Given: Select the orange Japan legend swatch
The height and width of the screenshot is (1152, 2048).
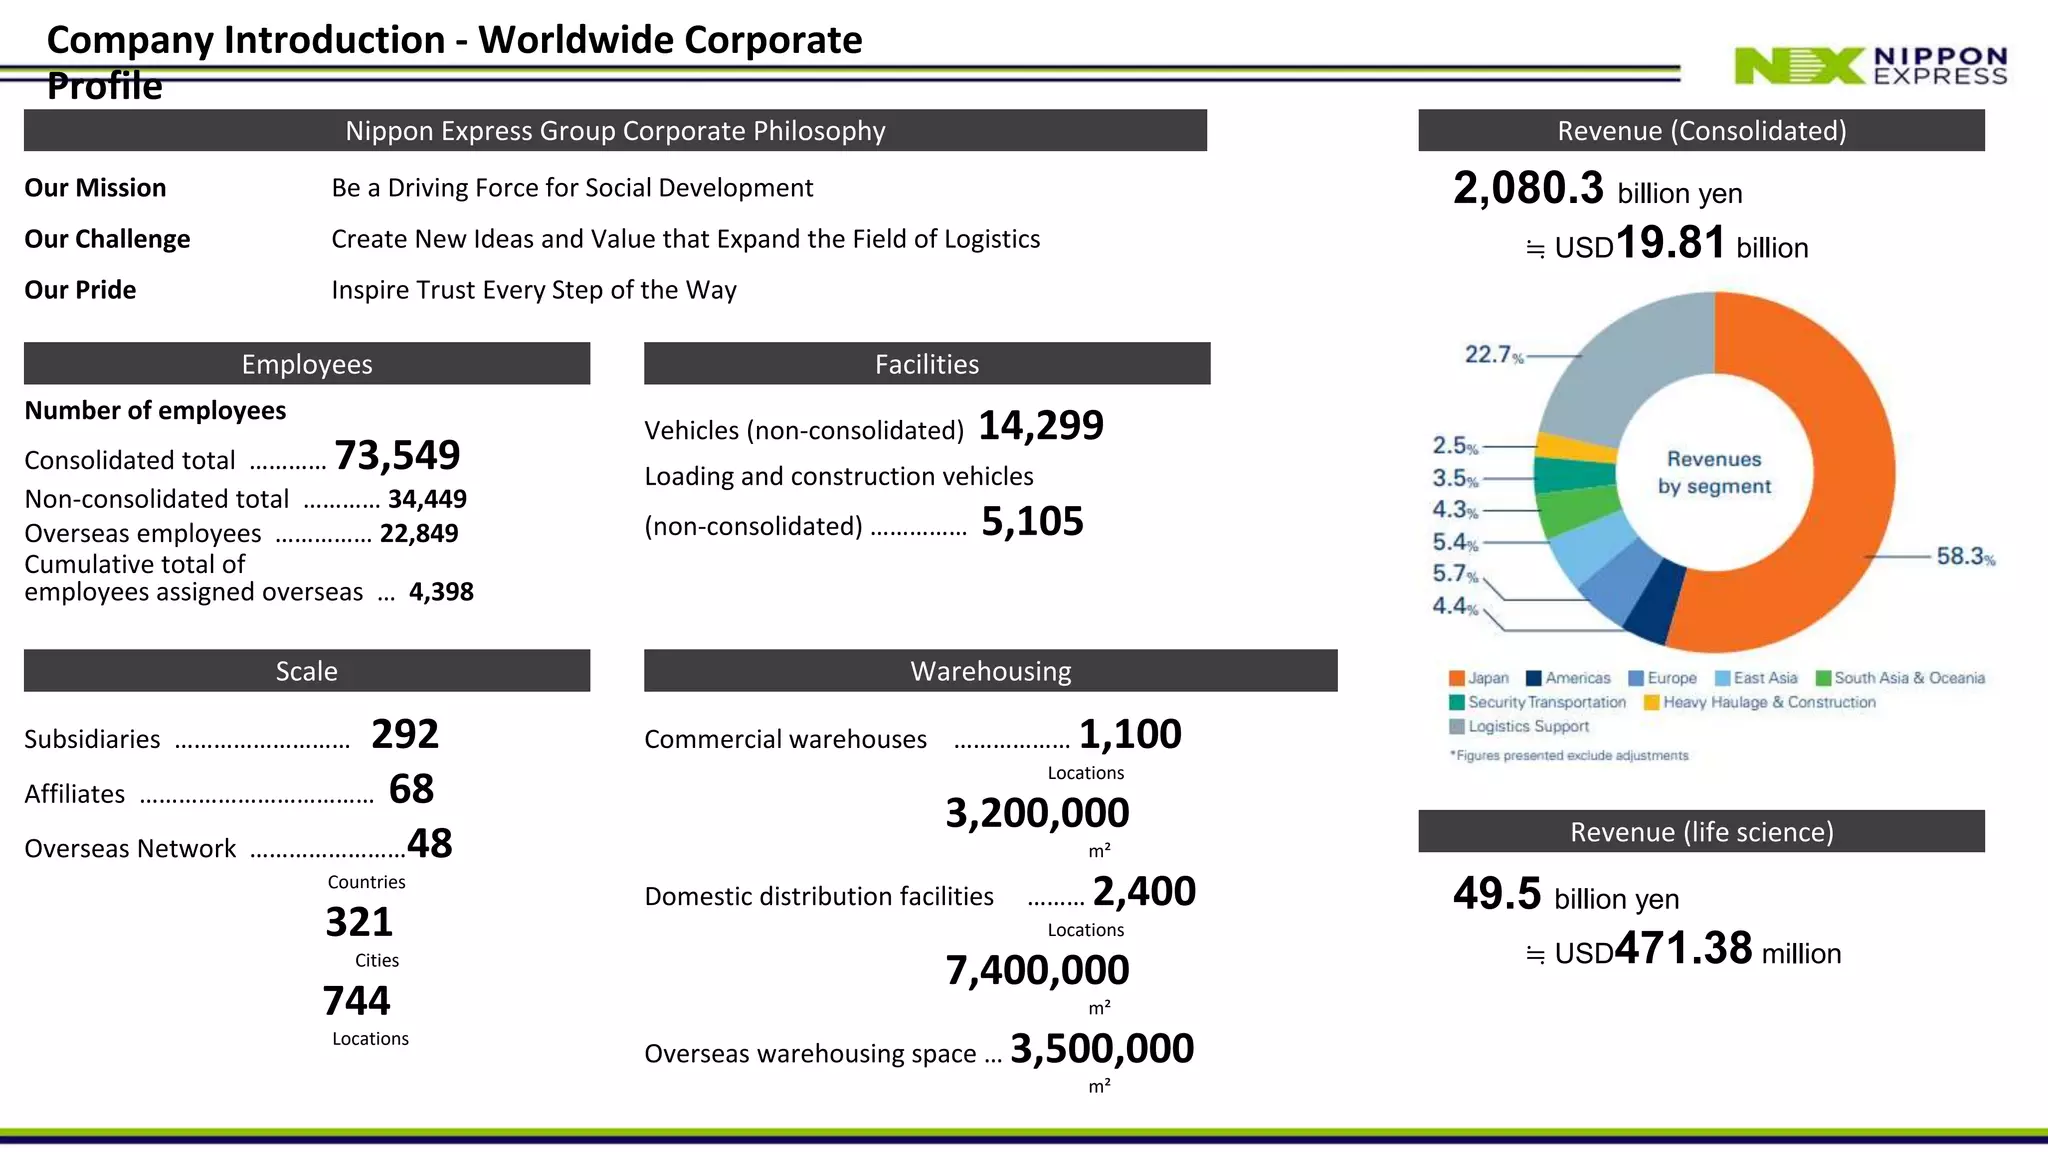Looking at the screenshot, I should 1457,678.
